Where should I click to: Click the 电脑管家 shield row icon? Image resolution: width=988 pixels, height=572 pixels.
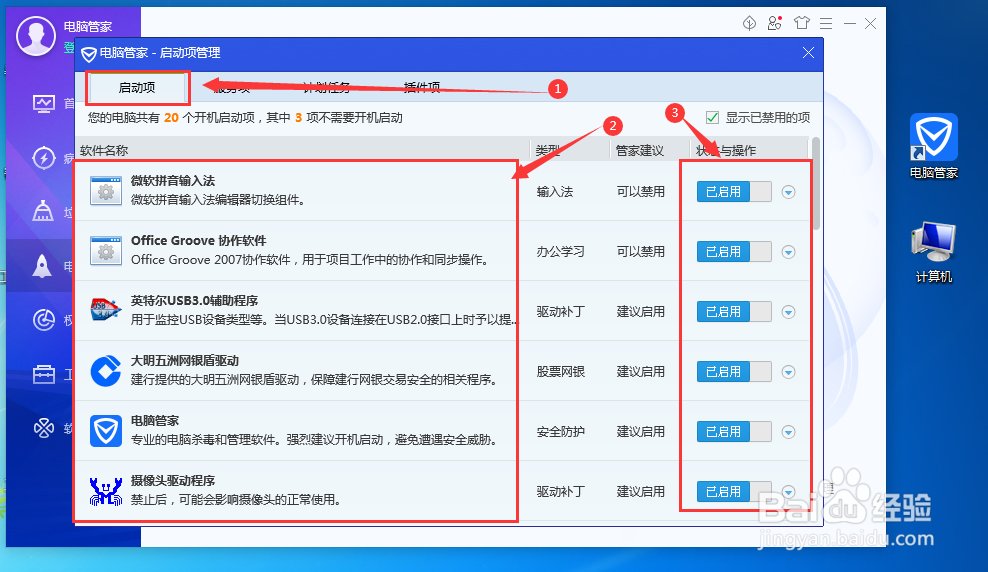pyautogui.click(x=106, y=431)
